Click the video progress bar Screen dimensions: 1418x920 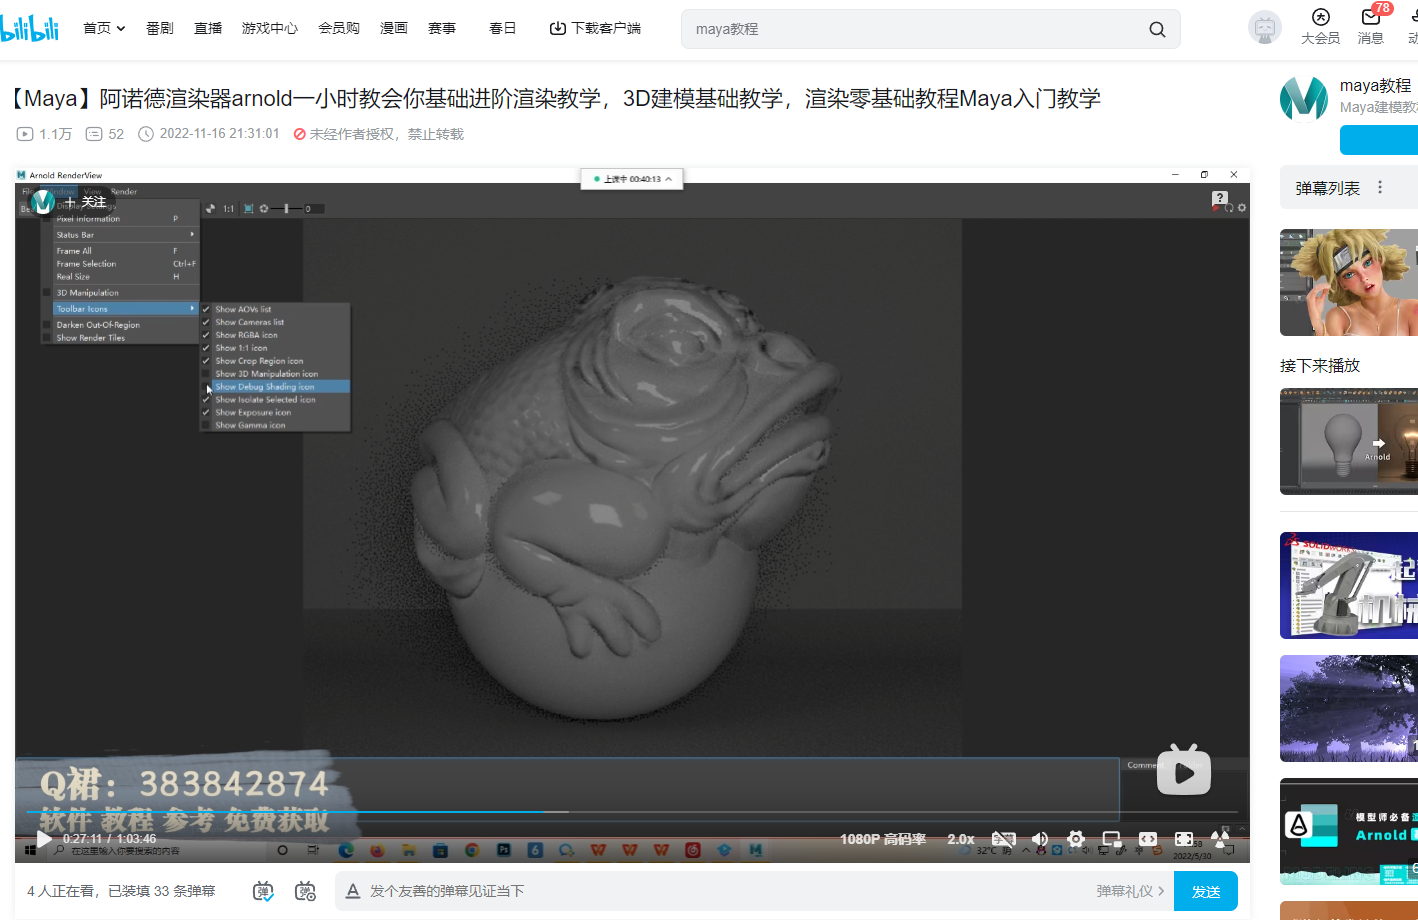(632, 812)
